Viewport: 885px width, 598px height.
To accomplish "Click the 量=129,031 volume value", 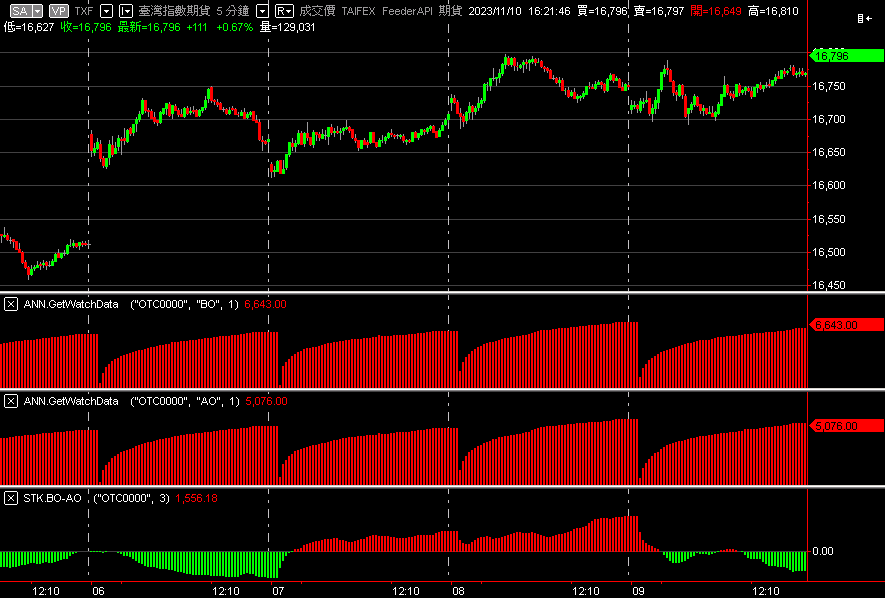I will [x=287, y=27].
